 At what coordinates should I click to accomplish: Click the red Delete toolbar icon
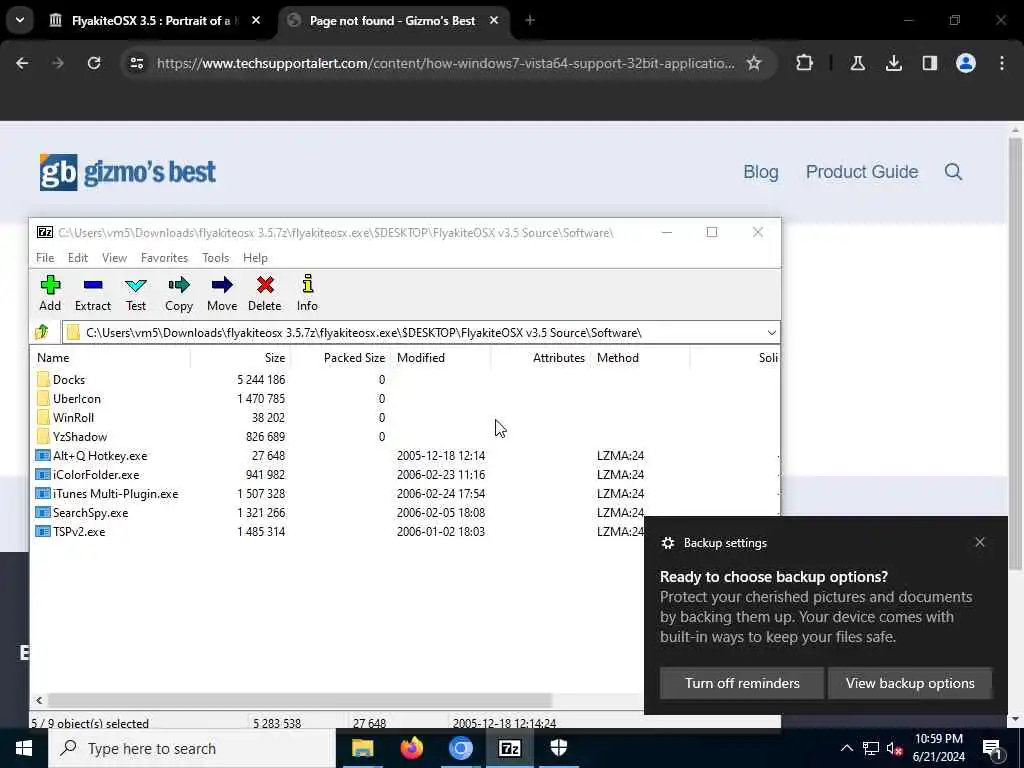click(x=264, y=285)
